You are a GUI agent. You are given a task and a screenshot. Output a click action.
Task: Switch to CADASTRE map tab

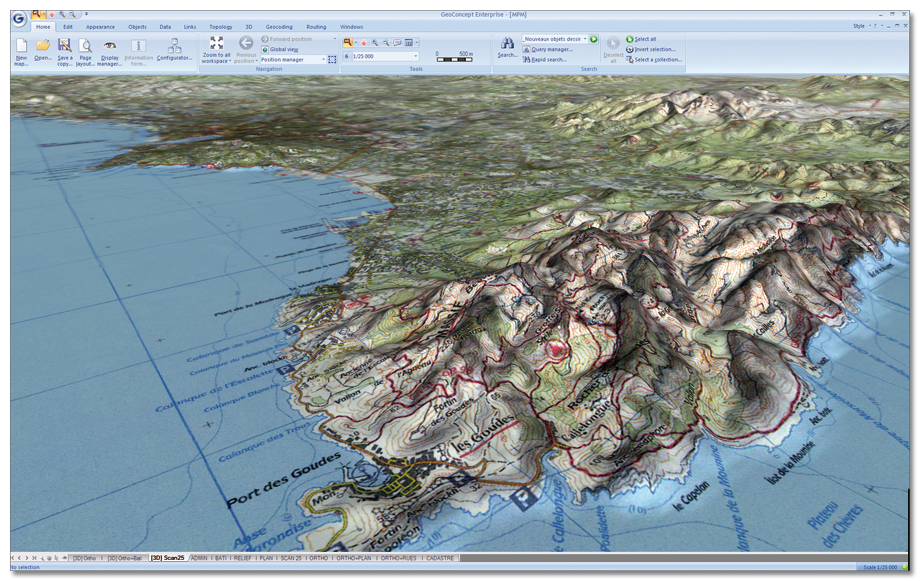coord(440,557)
